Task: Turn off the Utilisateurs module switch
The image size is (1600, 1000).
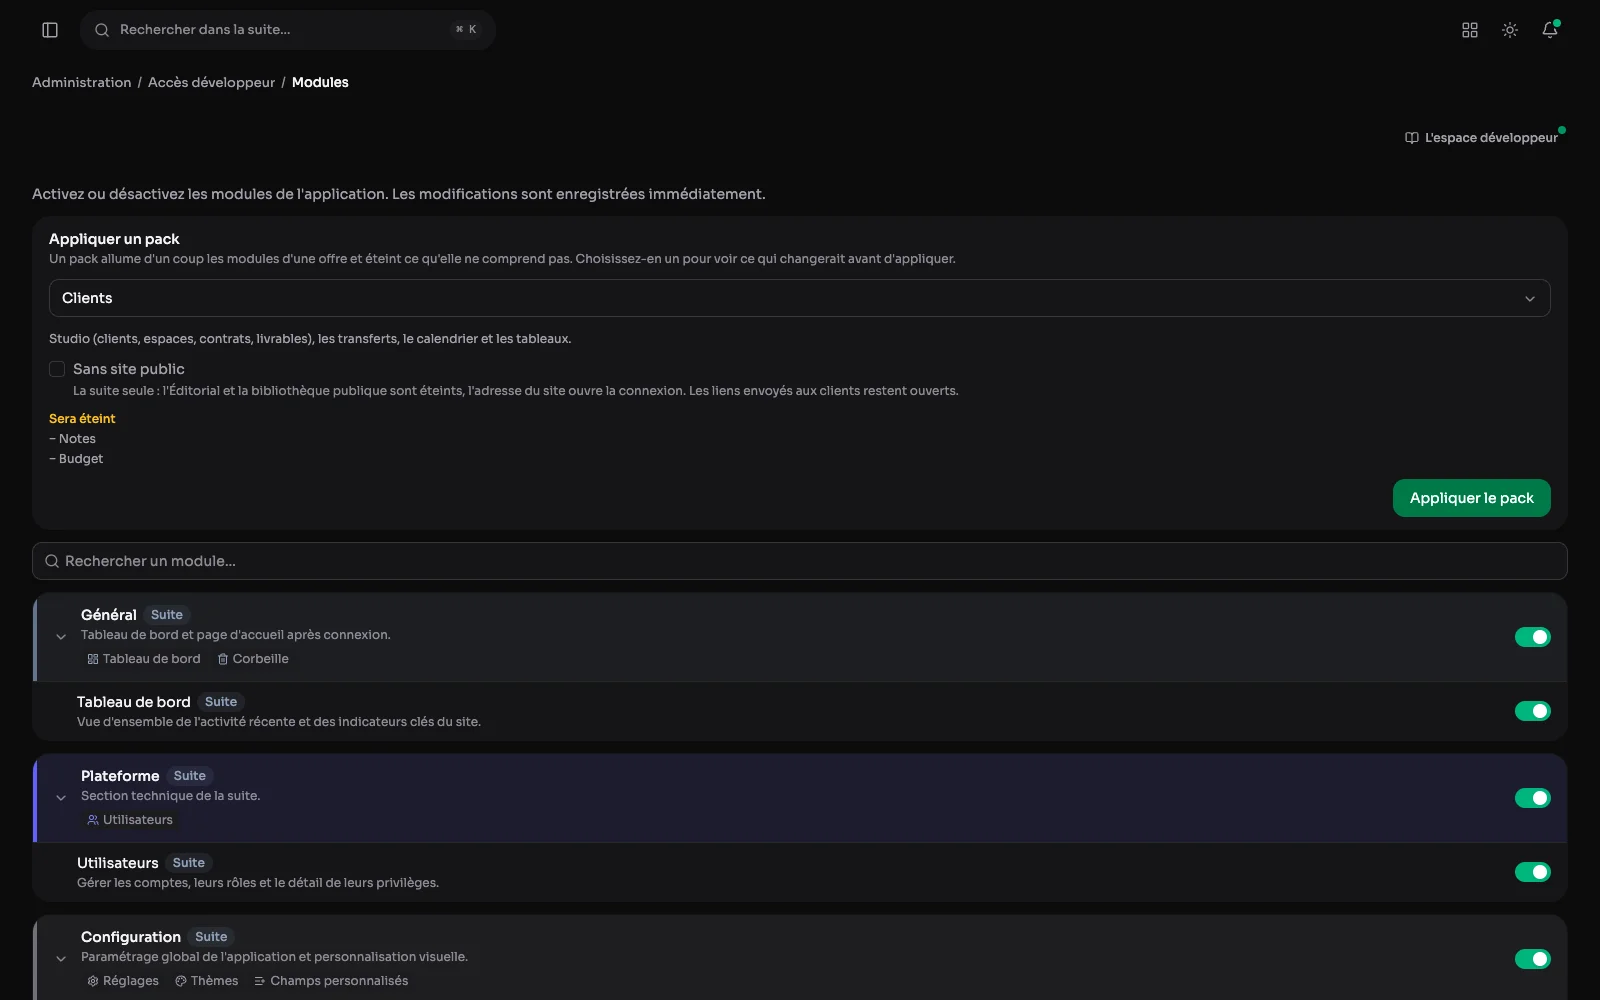Action: 1532,872
